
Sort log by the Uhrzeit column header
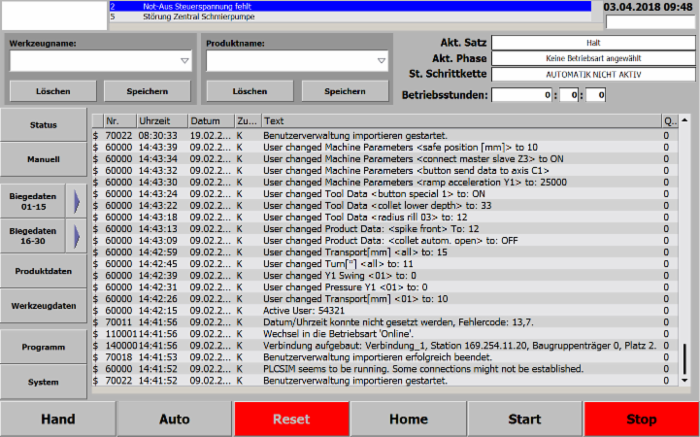pos(160,121)
